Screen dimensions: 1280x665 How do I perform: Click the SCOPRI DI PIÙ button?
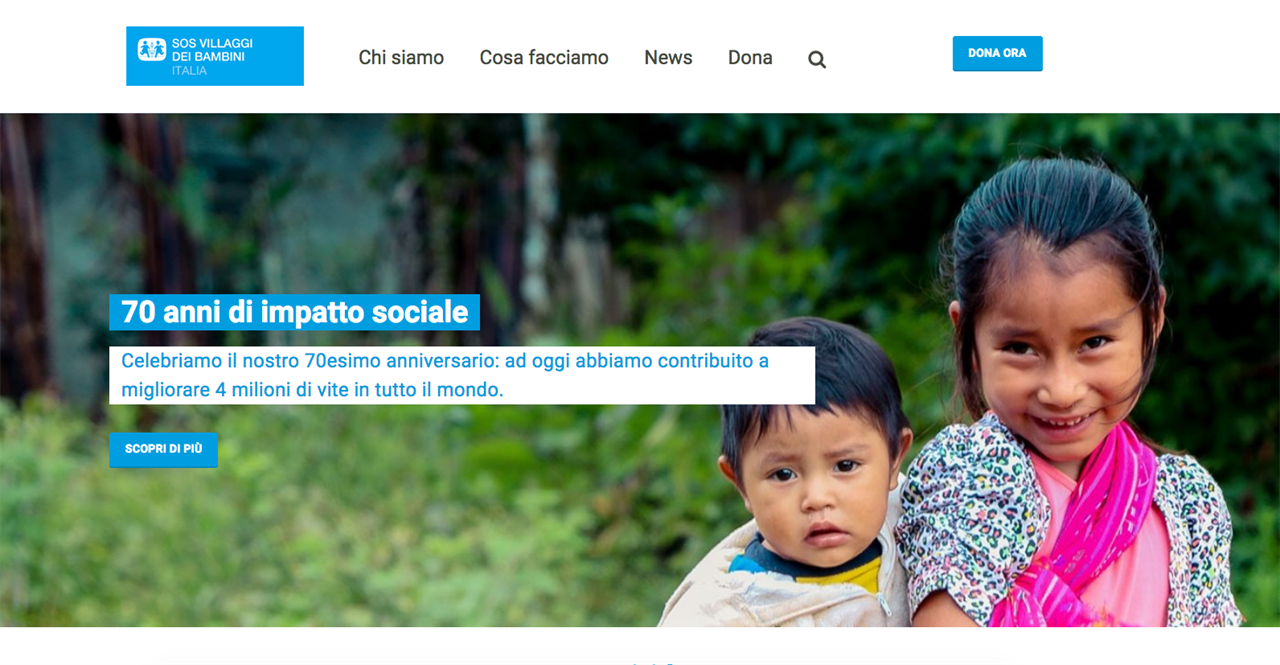(x=163, y=449)
